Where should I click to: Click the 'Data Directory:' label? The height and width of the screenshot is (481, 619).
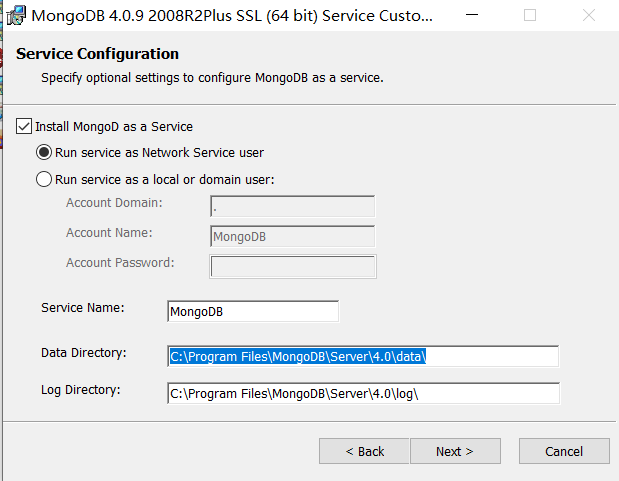(x=84, y=353)
